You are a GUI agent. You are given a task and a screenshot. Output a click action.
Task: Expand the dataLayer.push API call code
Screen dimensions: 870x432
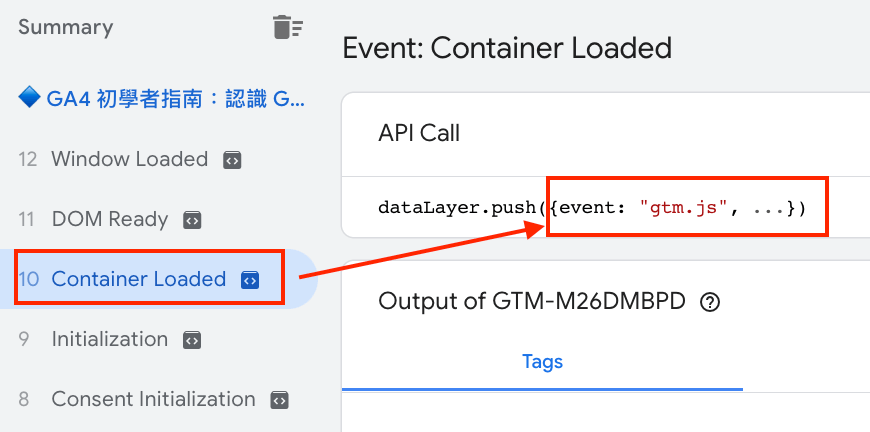(x=591, y=208)
